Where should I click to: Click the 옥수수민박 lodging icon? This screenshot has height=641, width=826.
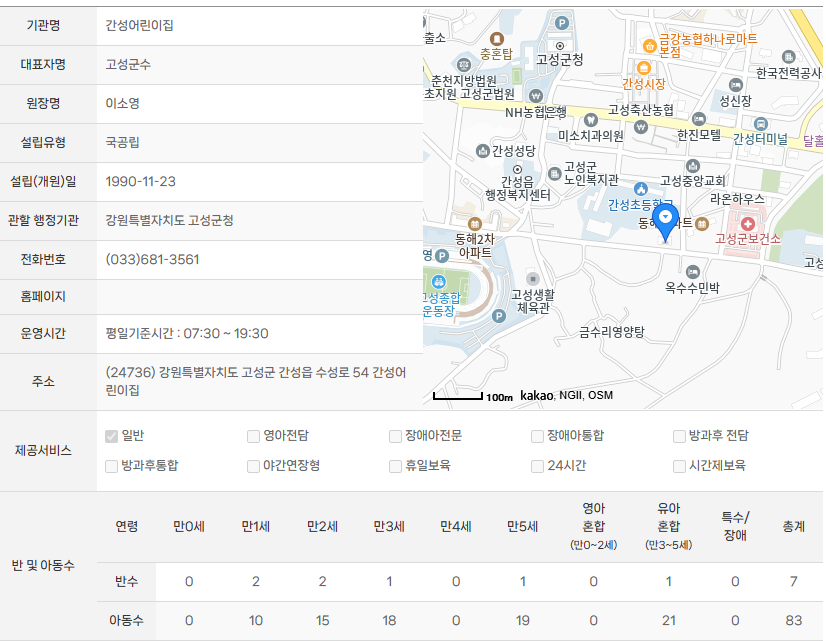[x=693, y=271]
